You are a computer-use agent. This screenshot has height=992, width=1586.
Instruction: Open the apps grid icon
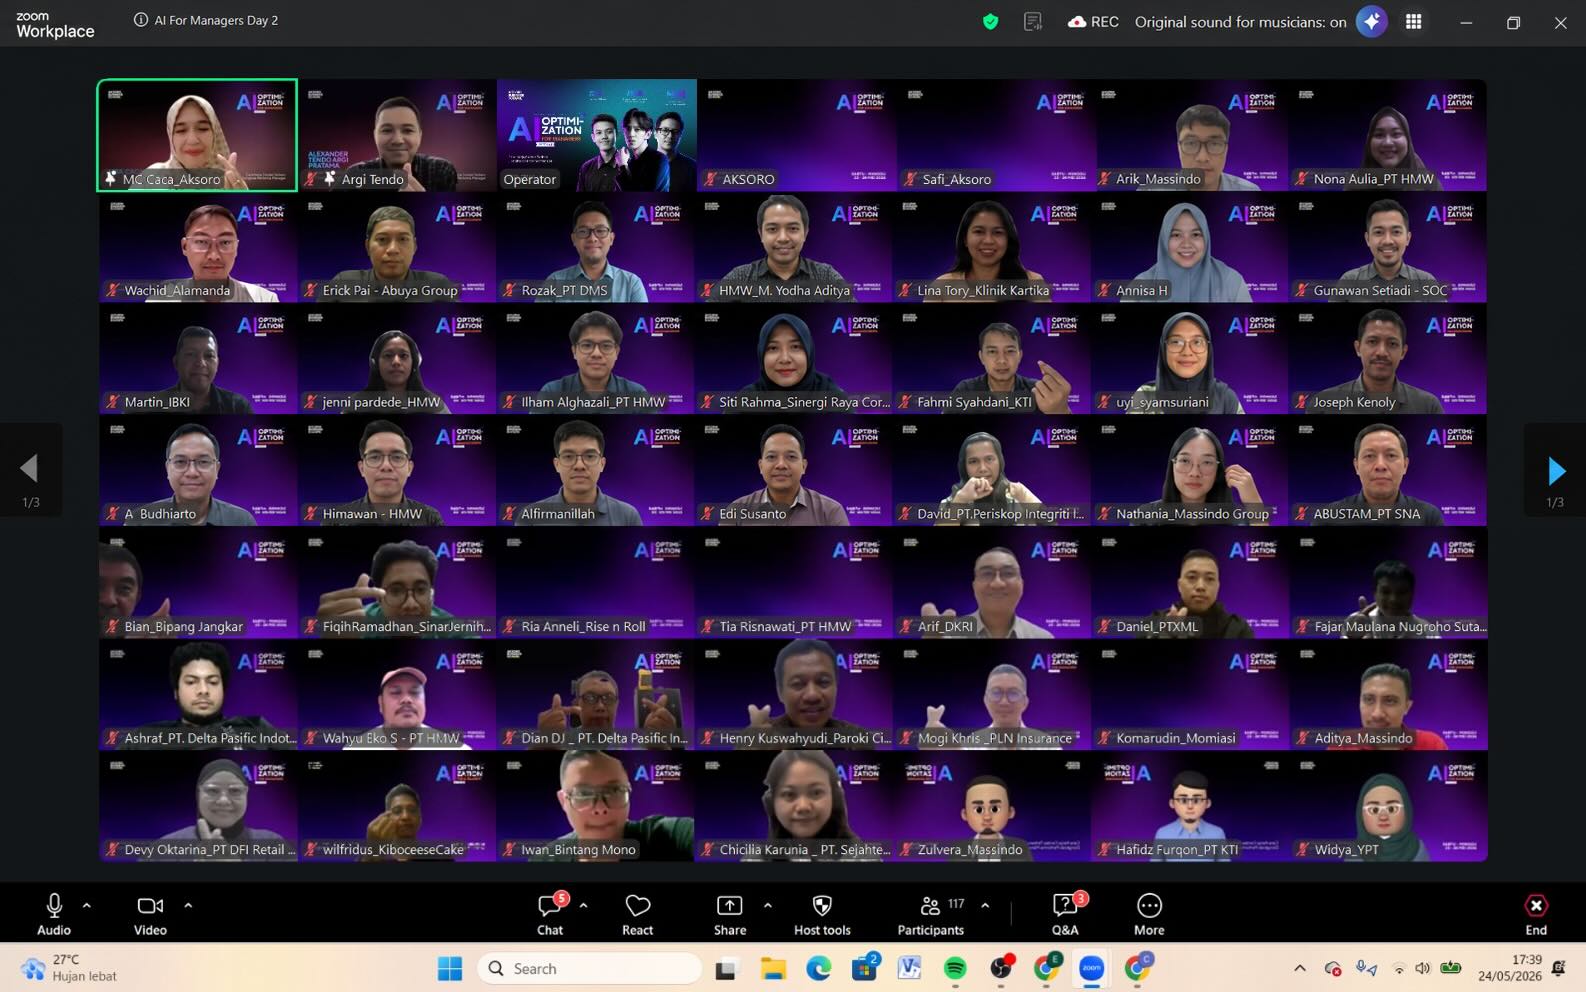click(x=1413, y=21)
